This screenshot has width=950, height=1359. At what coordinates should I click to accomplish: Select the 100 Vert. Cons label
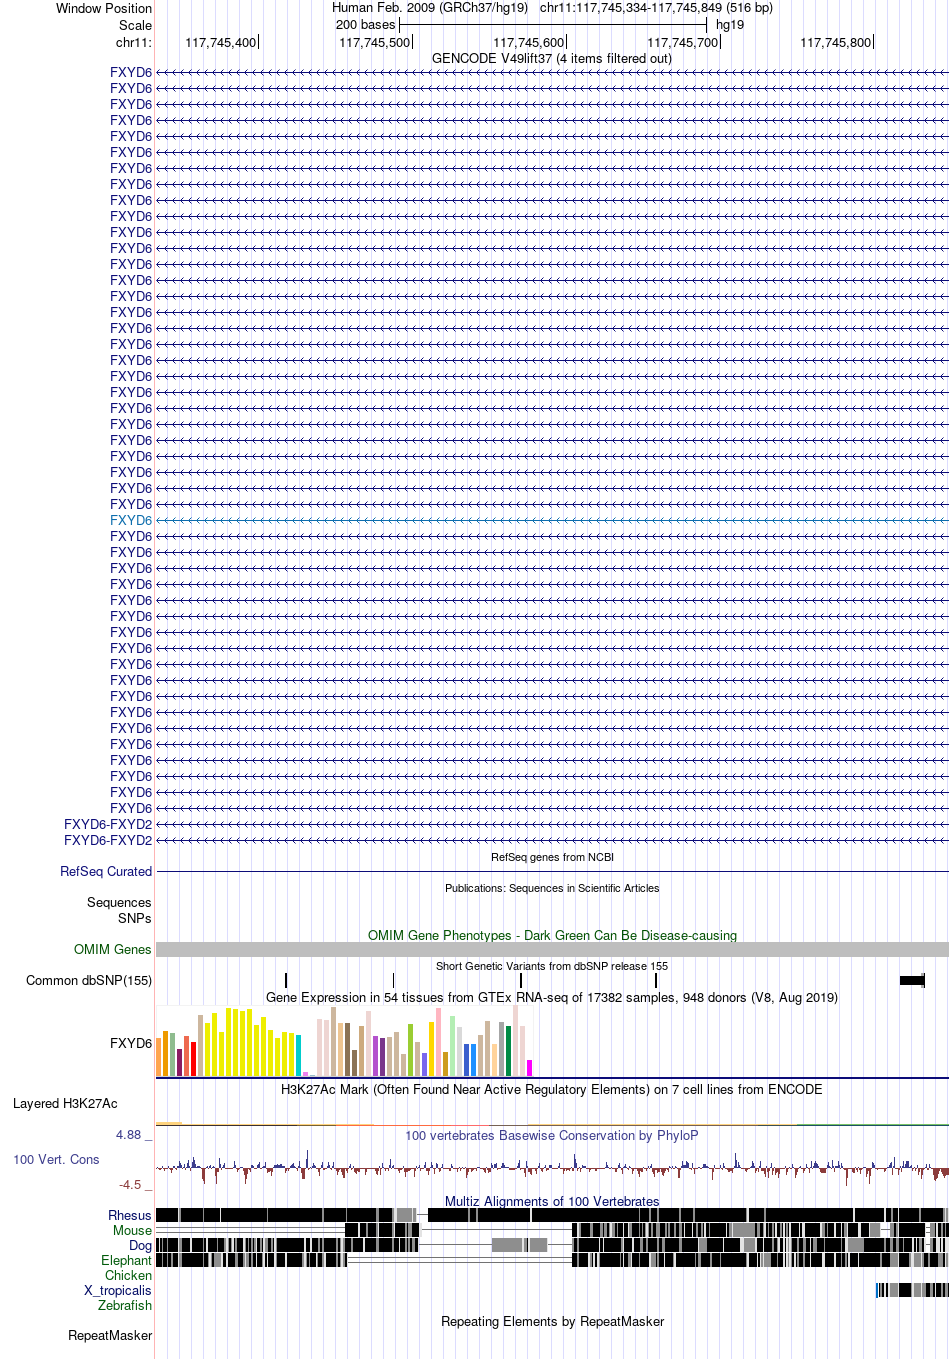click(x=56, y=1160)
